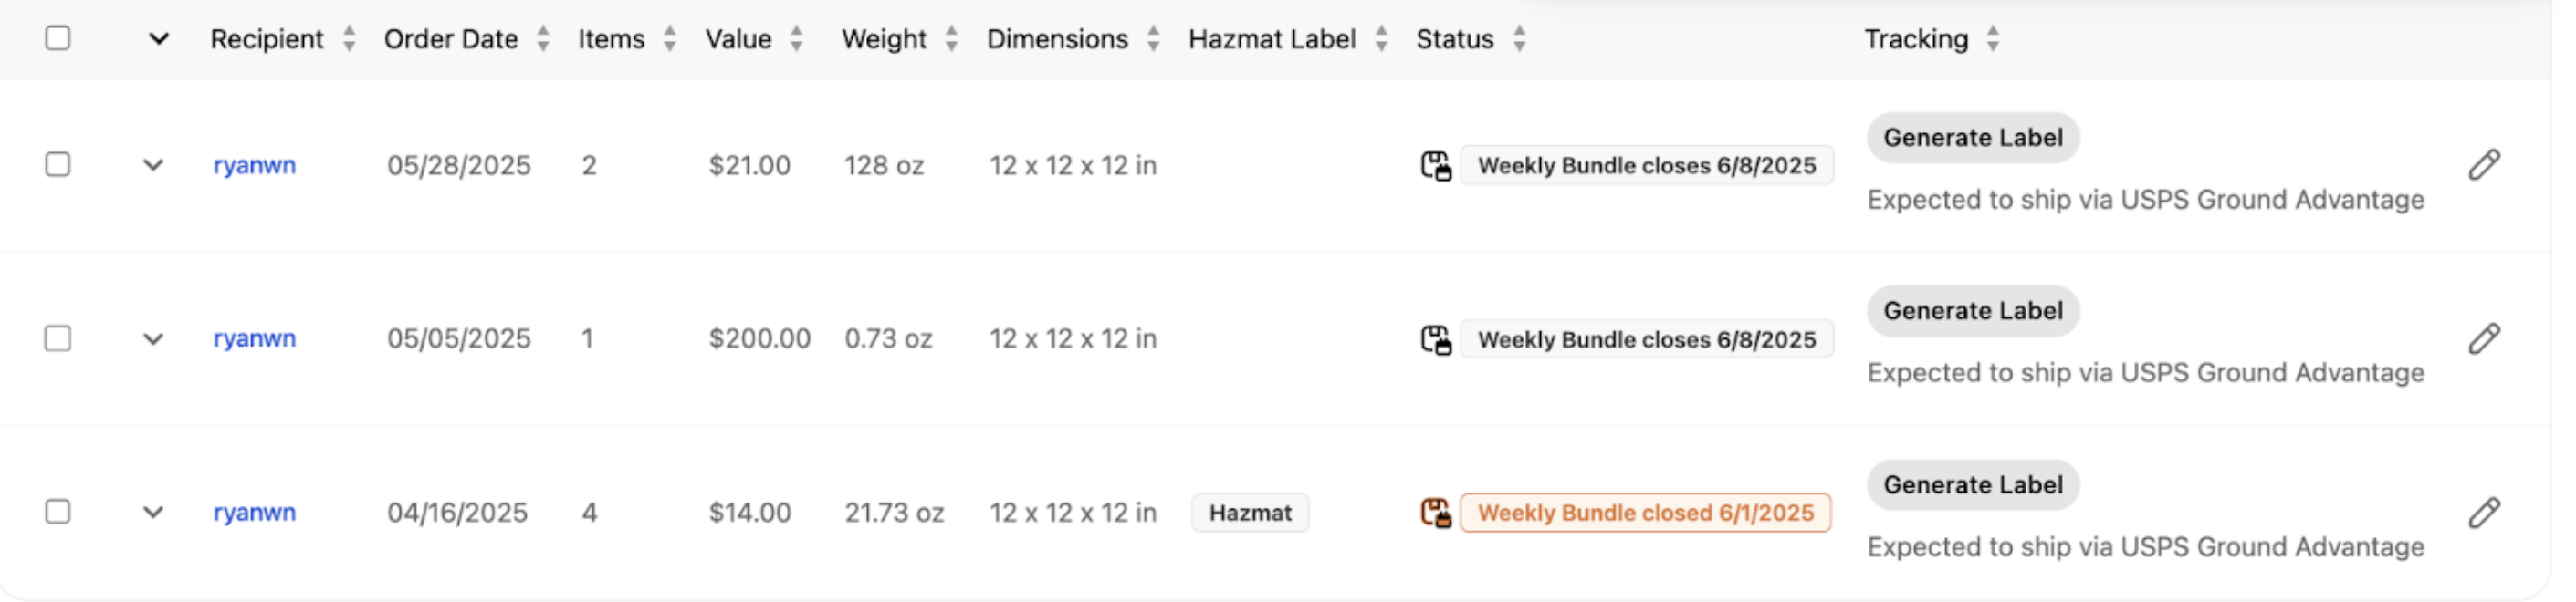Toggle the select-all checkbox in the header
2576x602 pixels.
point(58,38)
